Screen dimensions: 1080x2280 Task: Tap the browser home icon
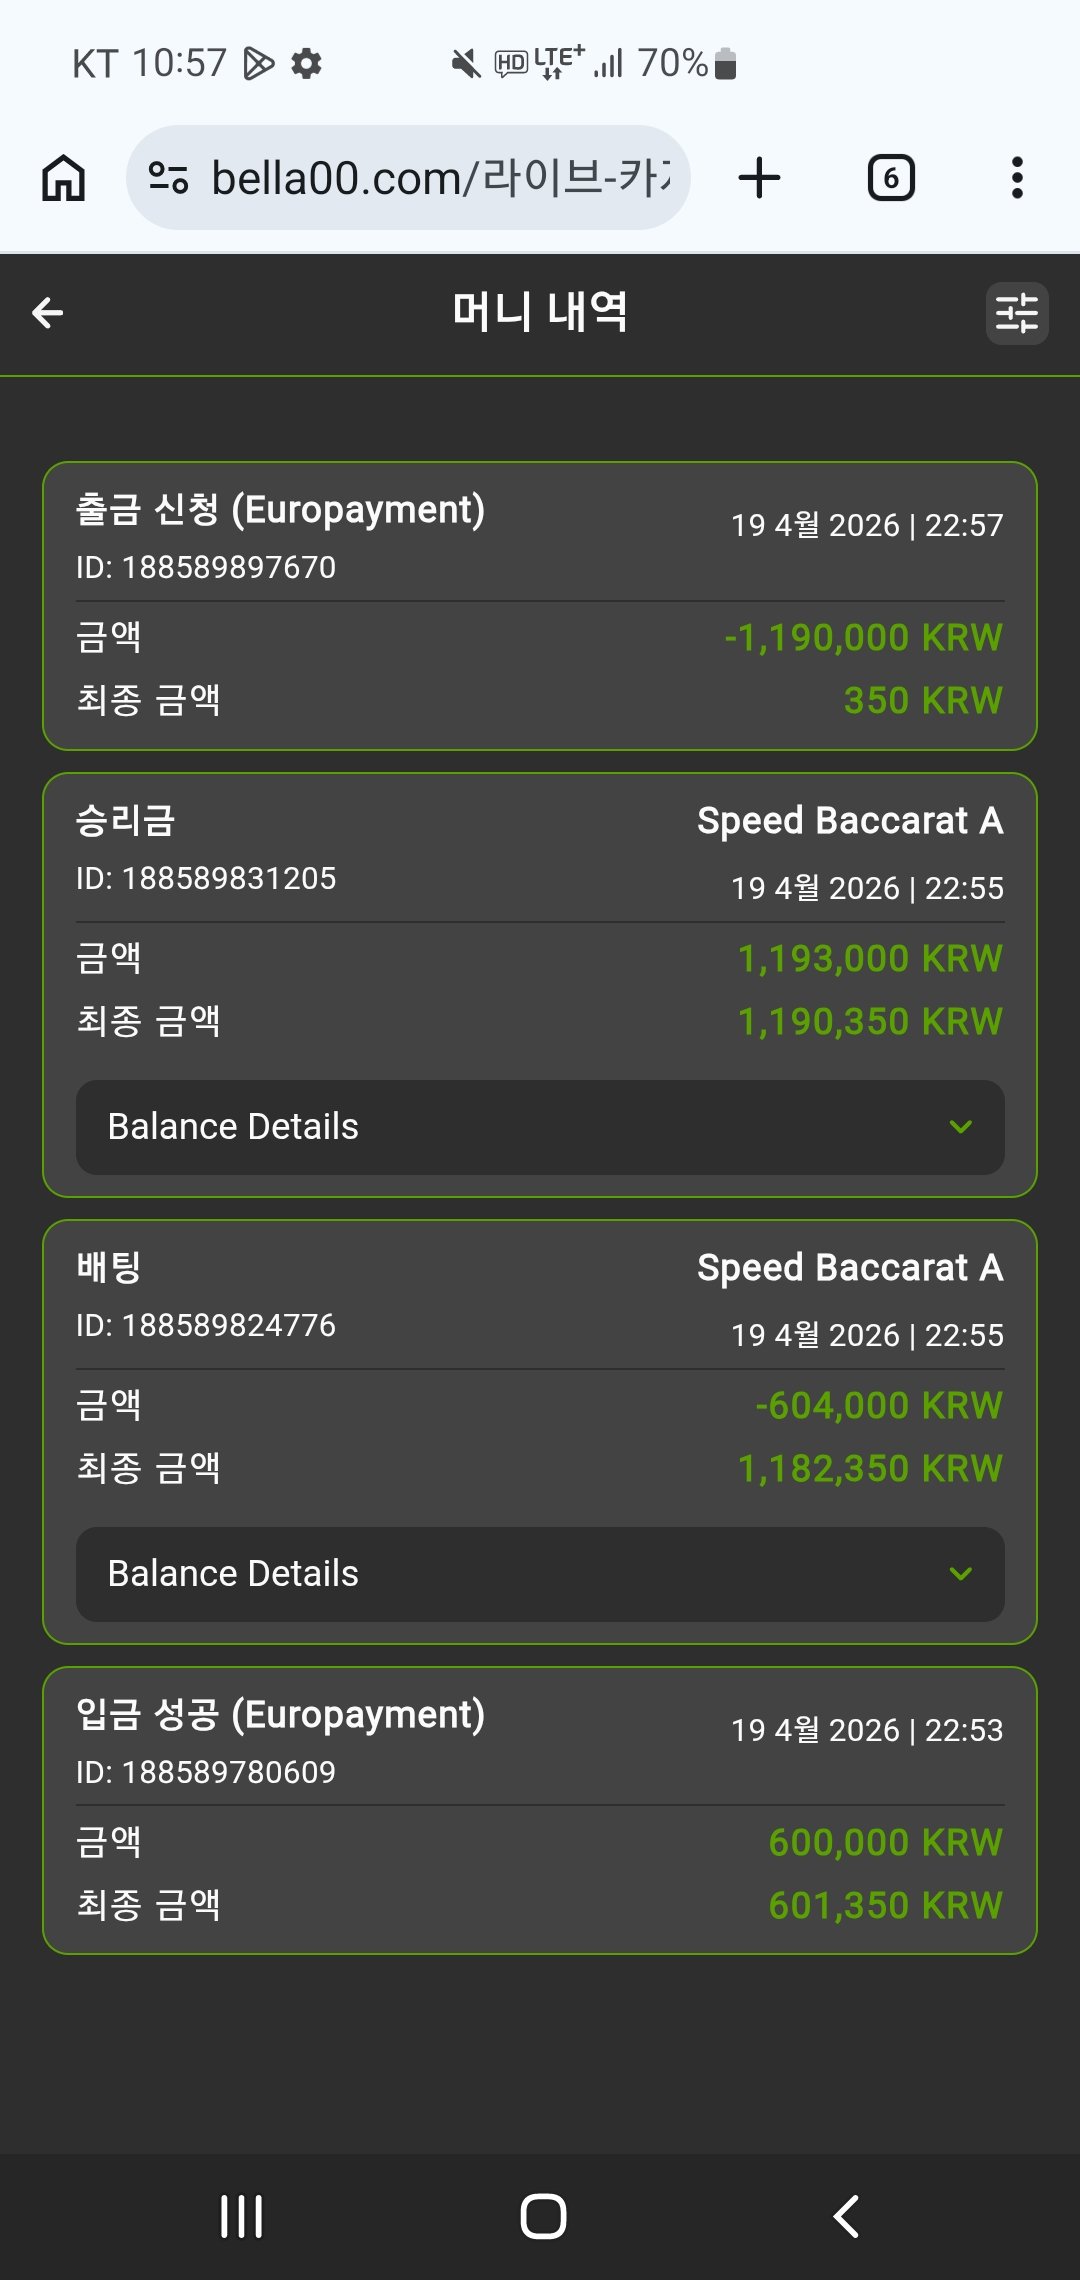click(63, 178)
